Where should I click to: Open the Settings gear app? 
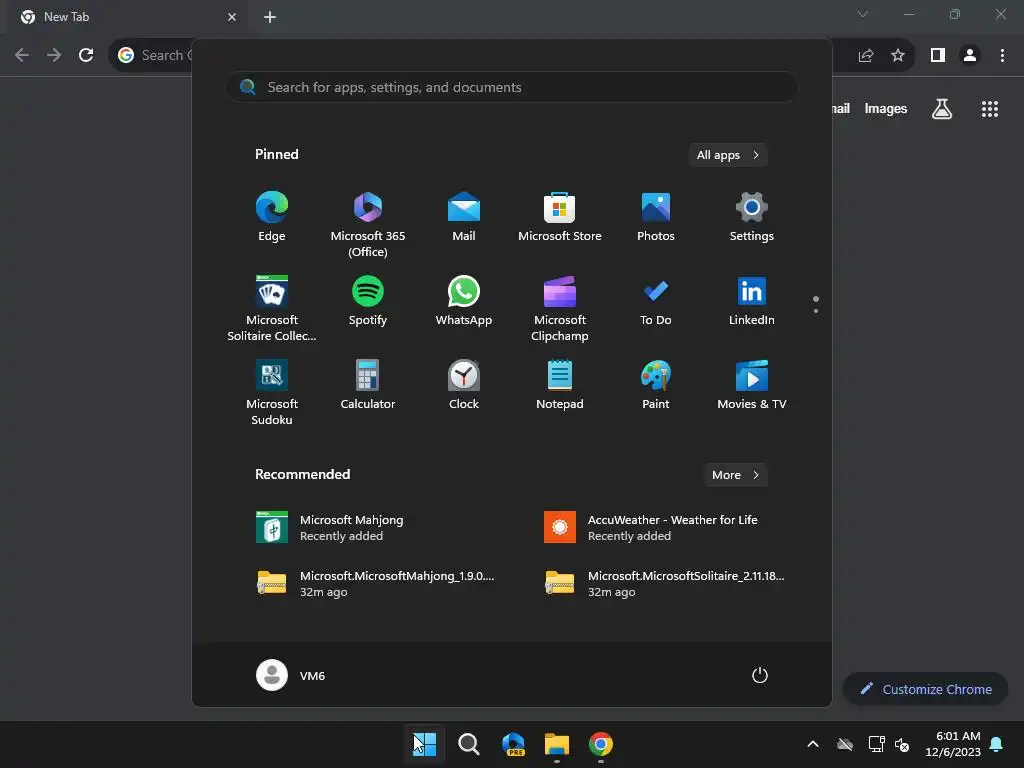[752, 217]
